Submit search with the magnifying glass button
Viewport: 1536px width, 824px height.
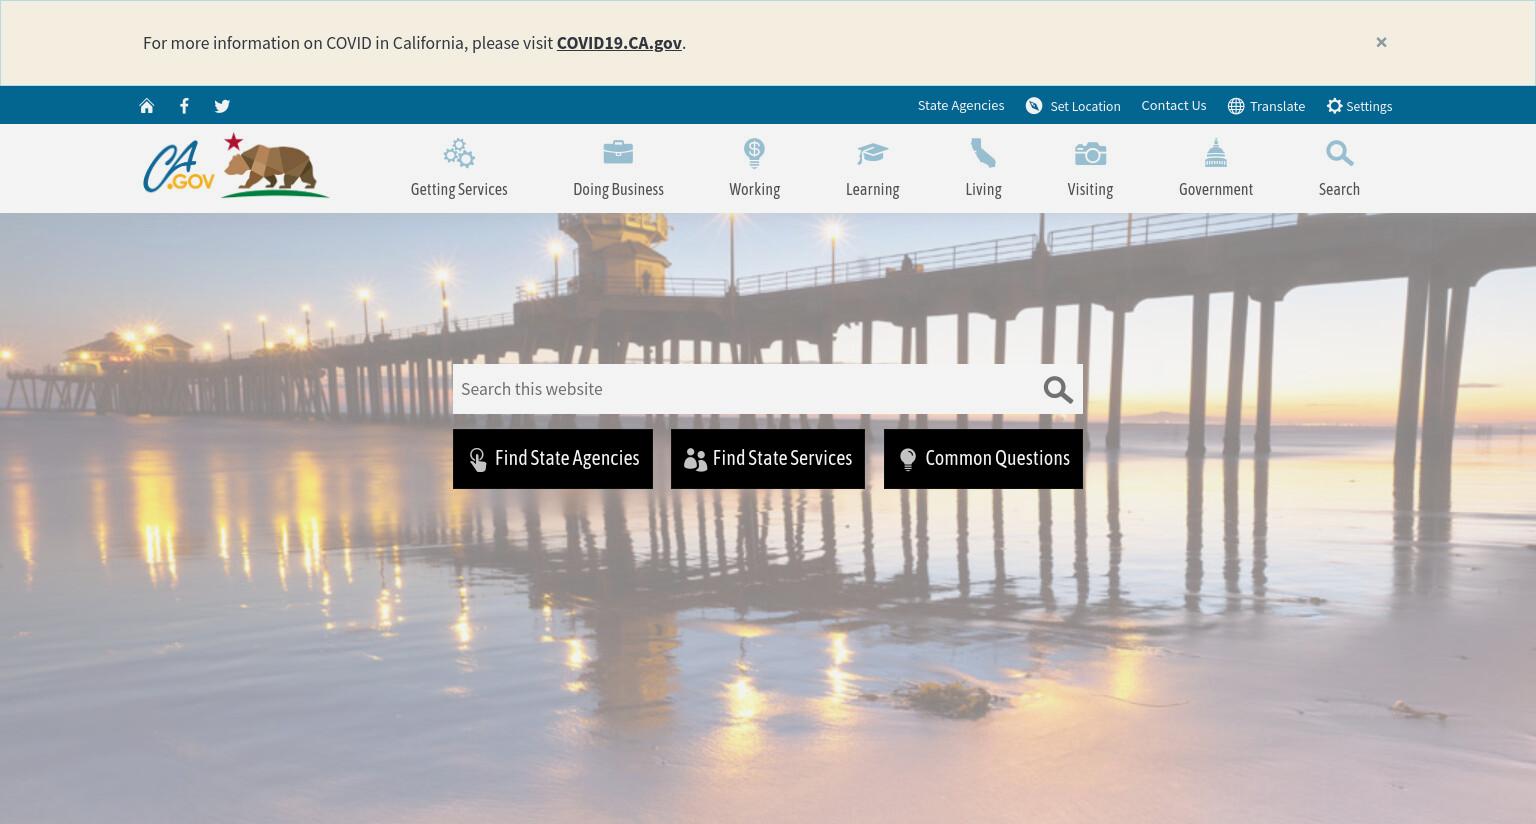1058,390
